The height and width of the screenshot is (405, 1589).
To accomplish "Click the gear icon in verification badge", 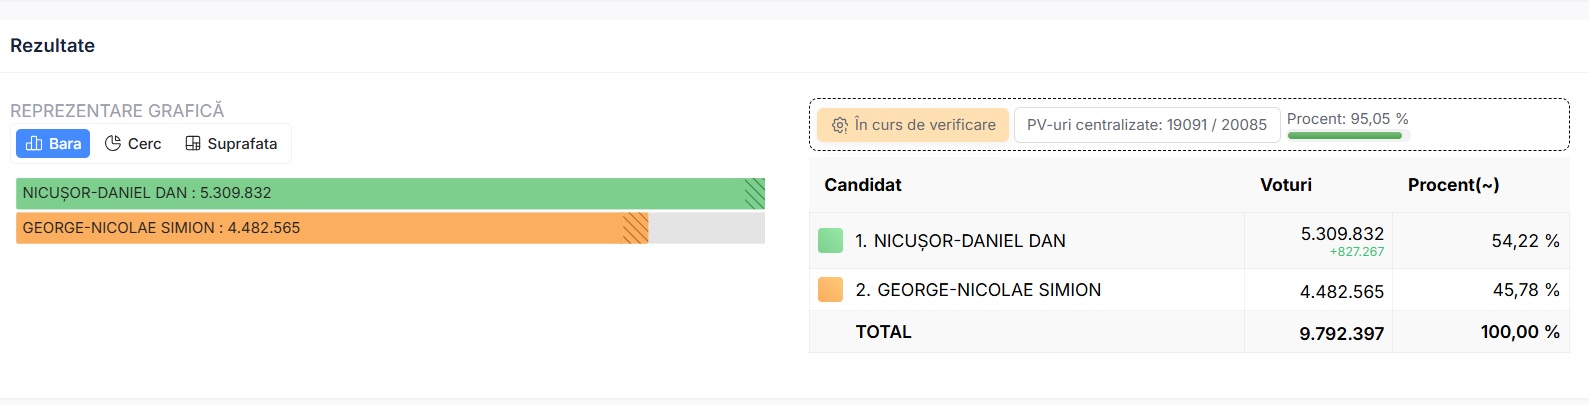I will [x=840, y=125].
